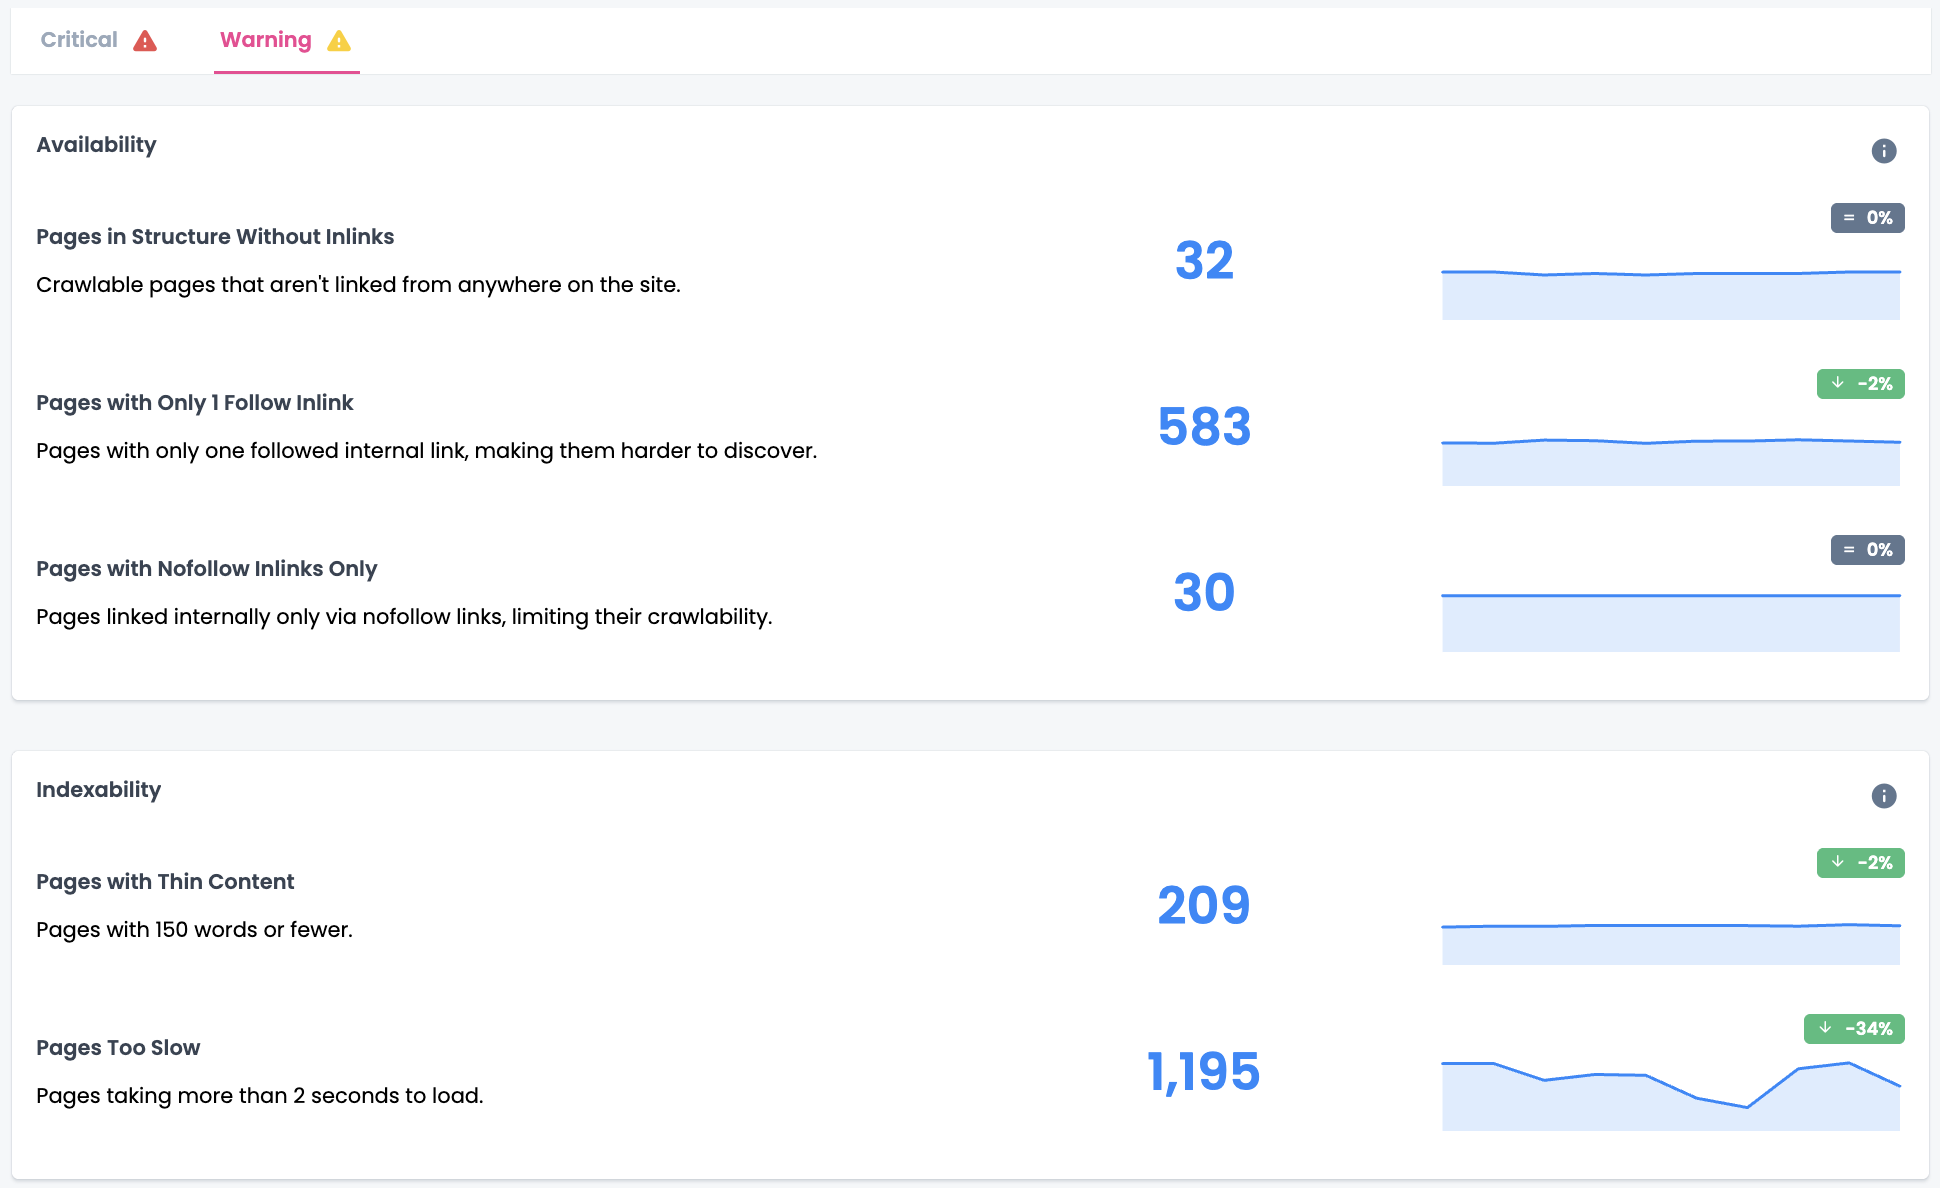Click the 583 count for Pages with Only 1 Follow Inlink

(x=1204, y=426)
